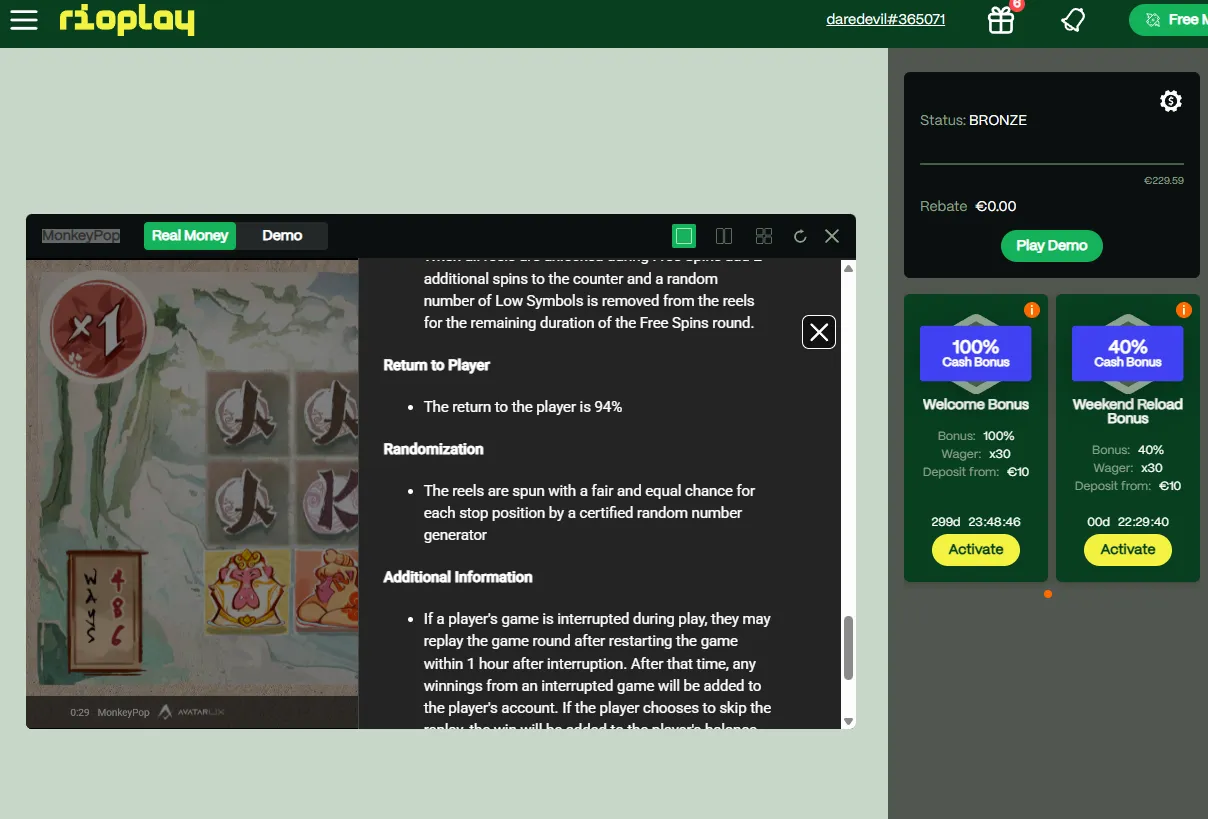Select the 100% Cash Bonus badge
1208x819 pixels.
(976, 353)
